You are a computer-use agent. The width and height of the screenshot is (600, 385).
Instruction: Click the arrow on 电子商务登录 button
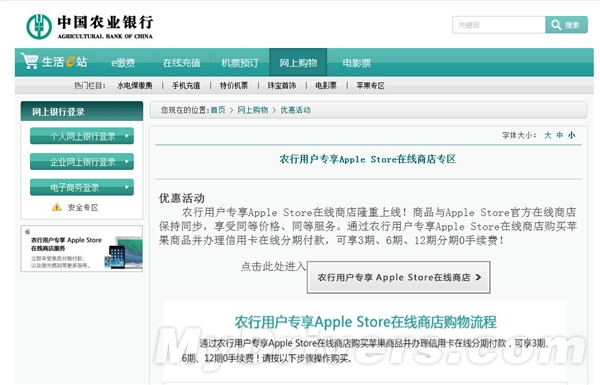[x=127, y=187]
